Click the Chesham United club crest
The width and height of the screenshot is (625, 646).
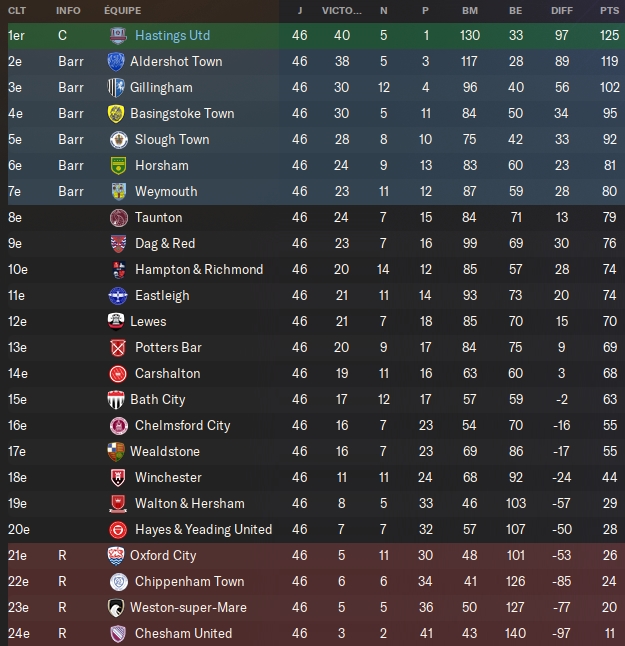click(116, 633)
